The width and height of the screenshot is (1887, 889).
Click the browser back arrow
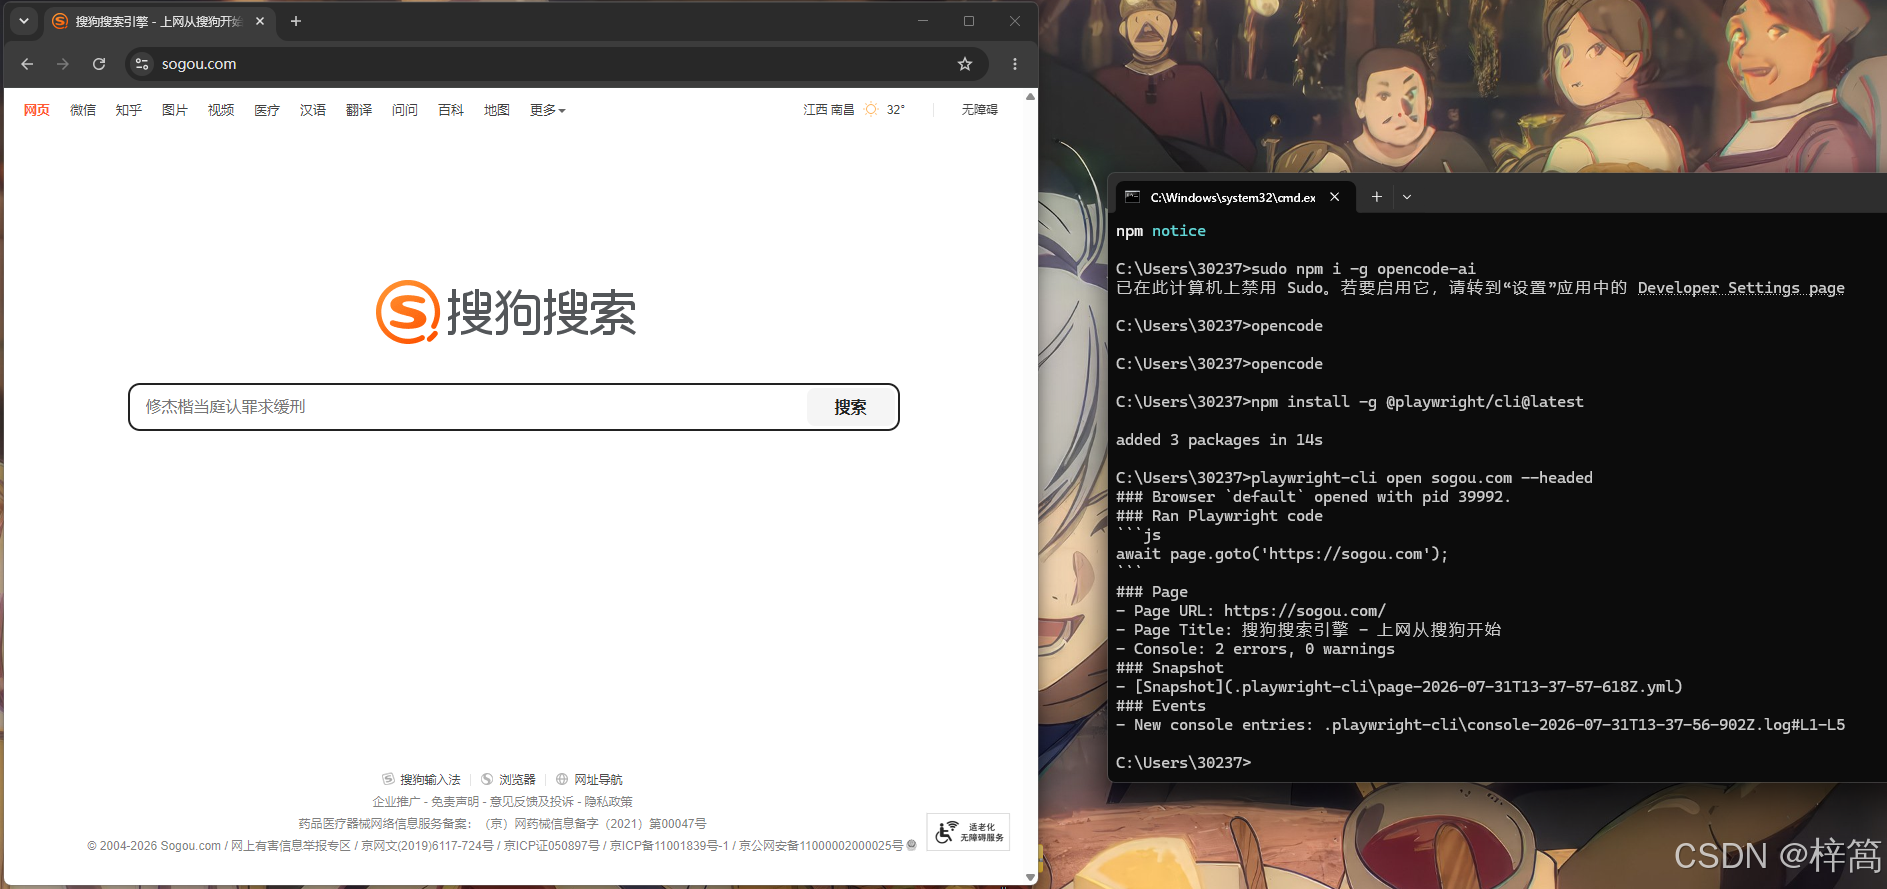27,64
